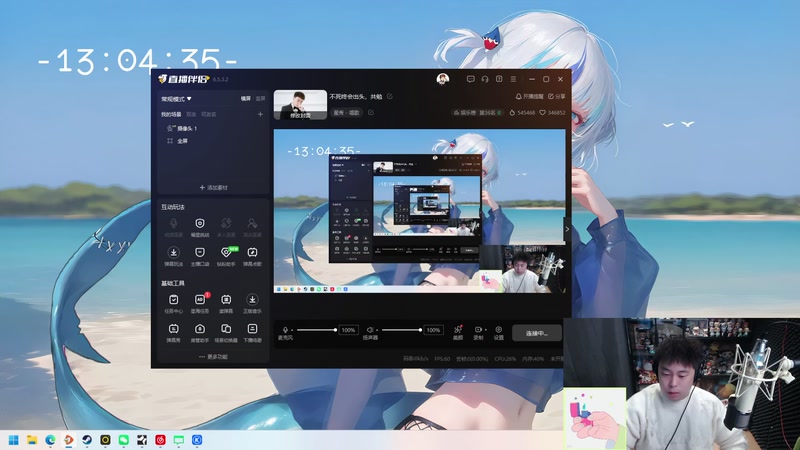Open Windows Start button on taskbar
Viewport: 800px width, 450px height.
(x=14, y=440)
